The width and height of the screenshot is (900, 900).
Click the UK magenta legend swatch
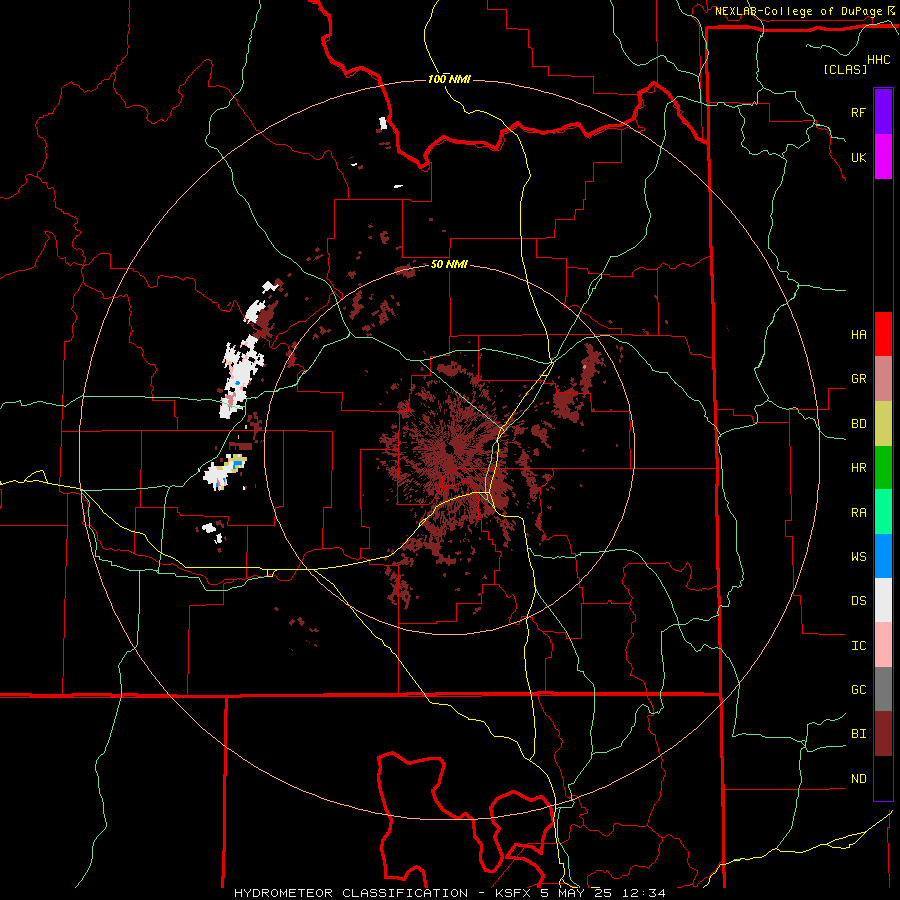coord(883,157)
